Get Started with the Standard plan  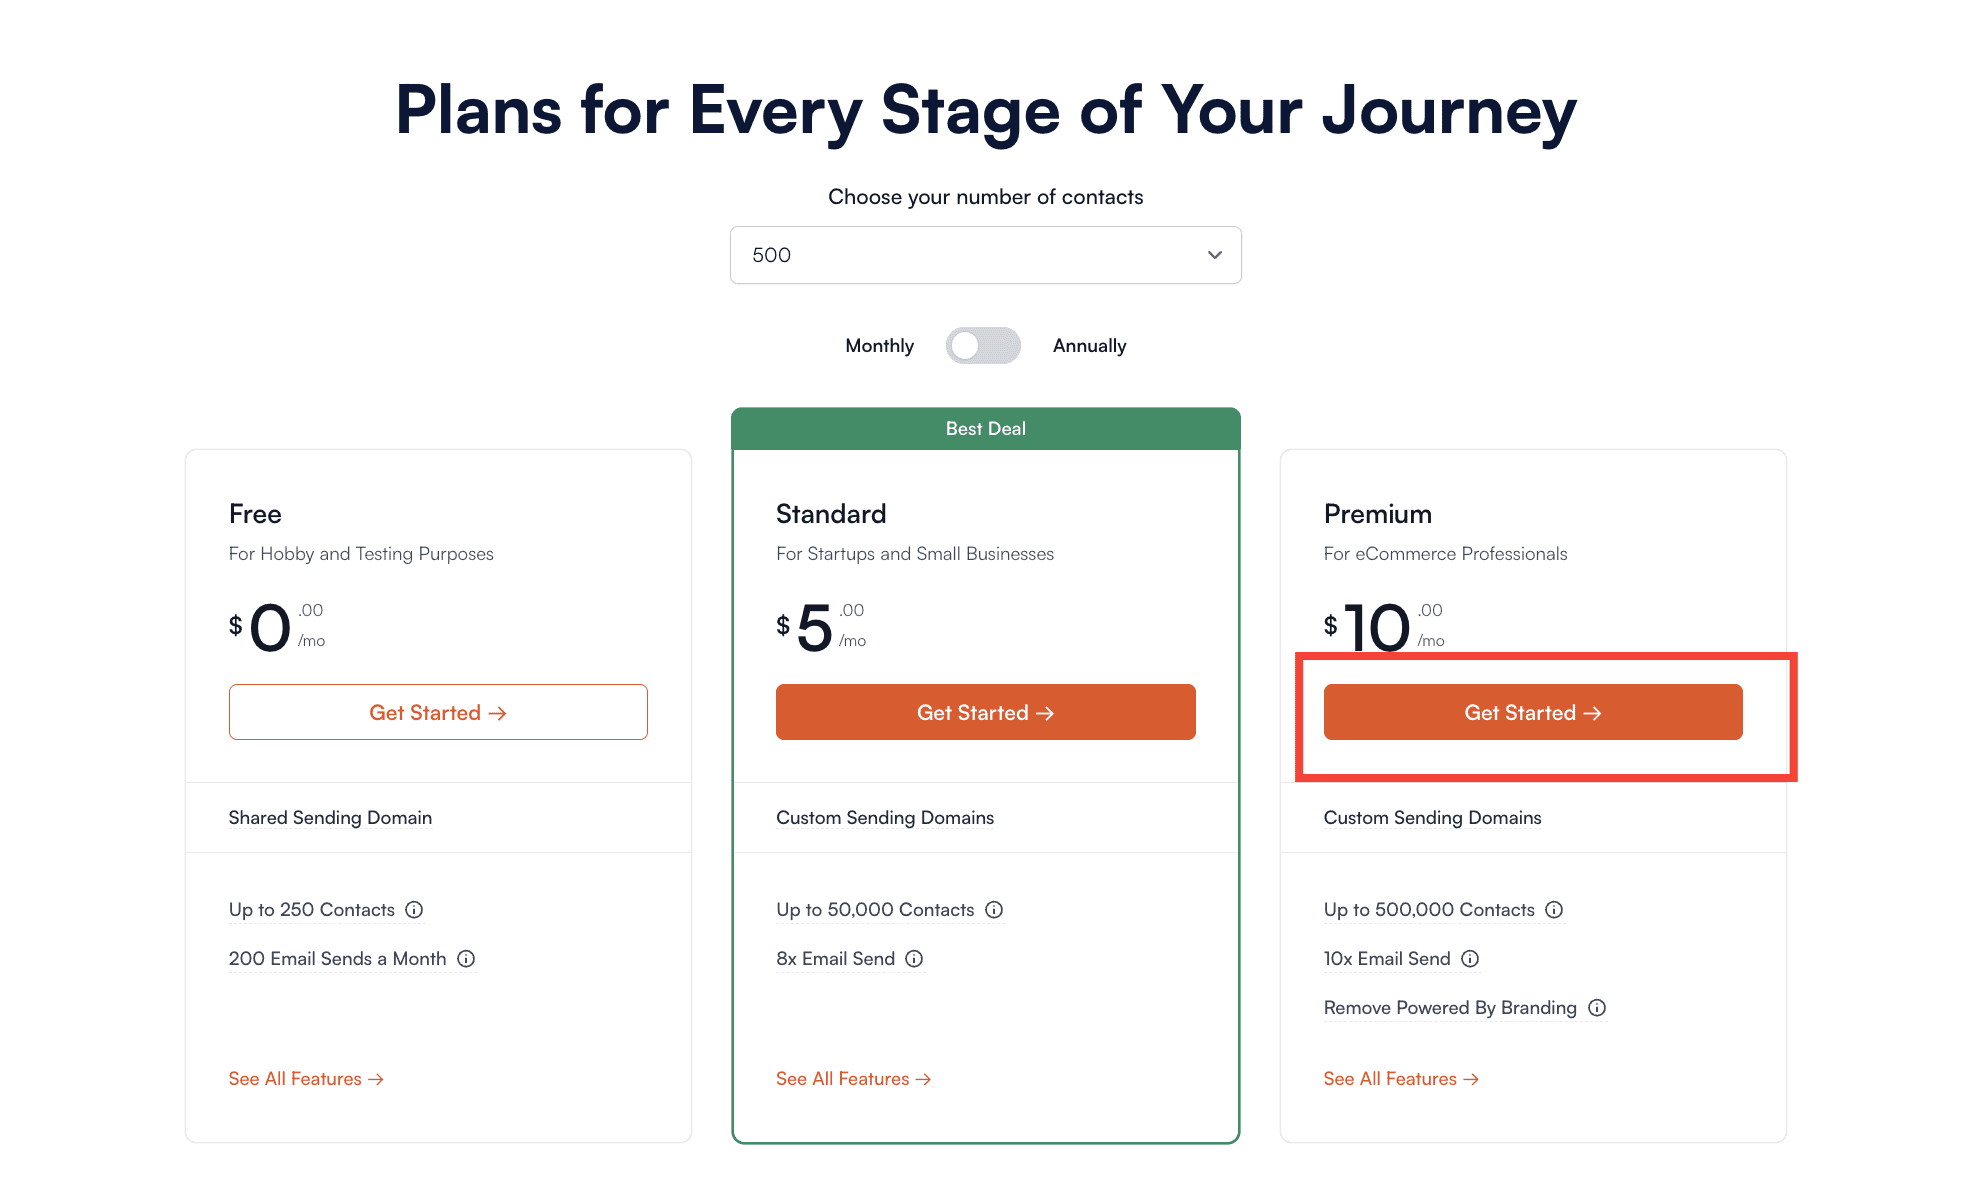[x=985, y=713]
